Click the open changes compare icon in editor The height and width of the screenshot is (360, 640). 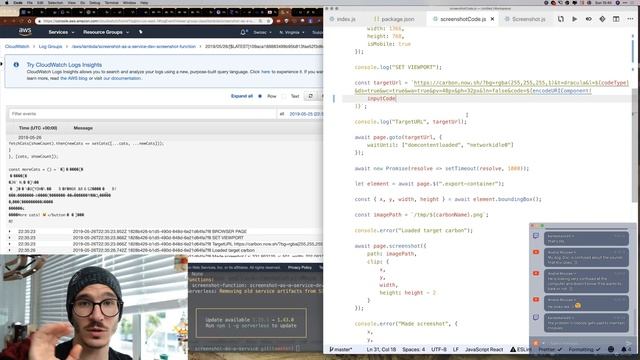561,19
